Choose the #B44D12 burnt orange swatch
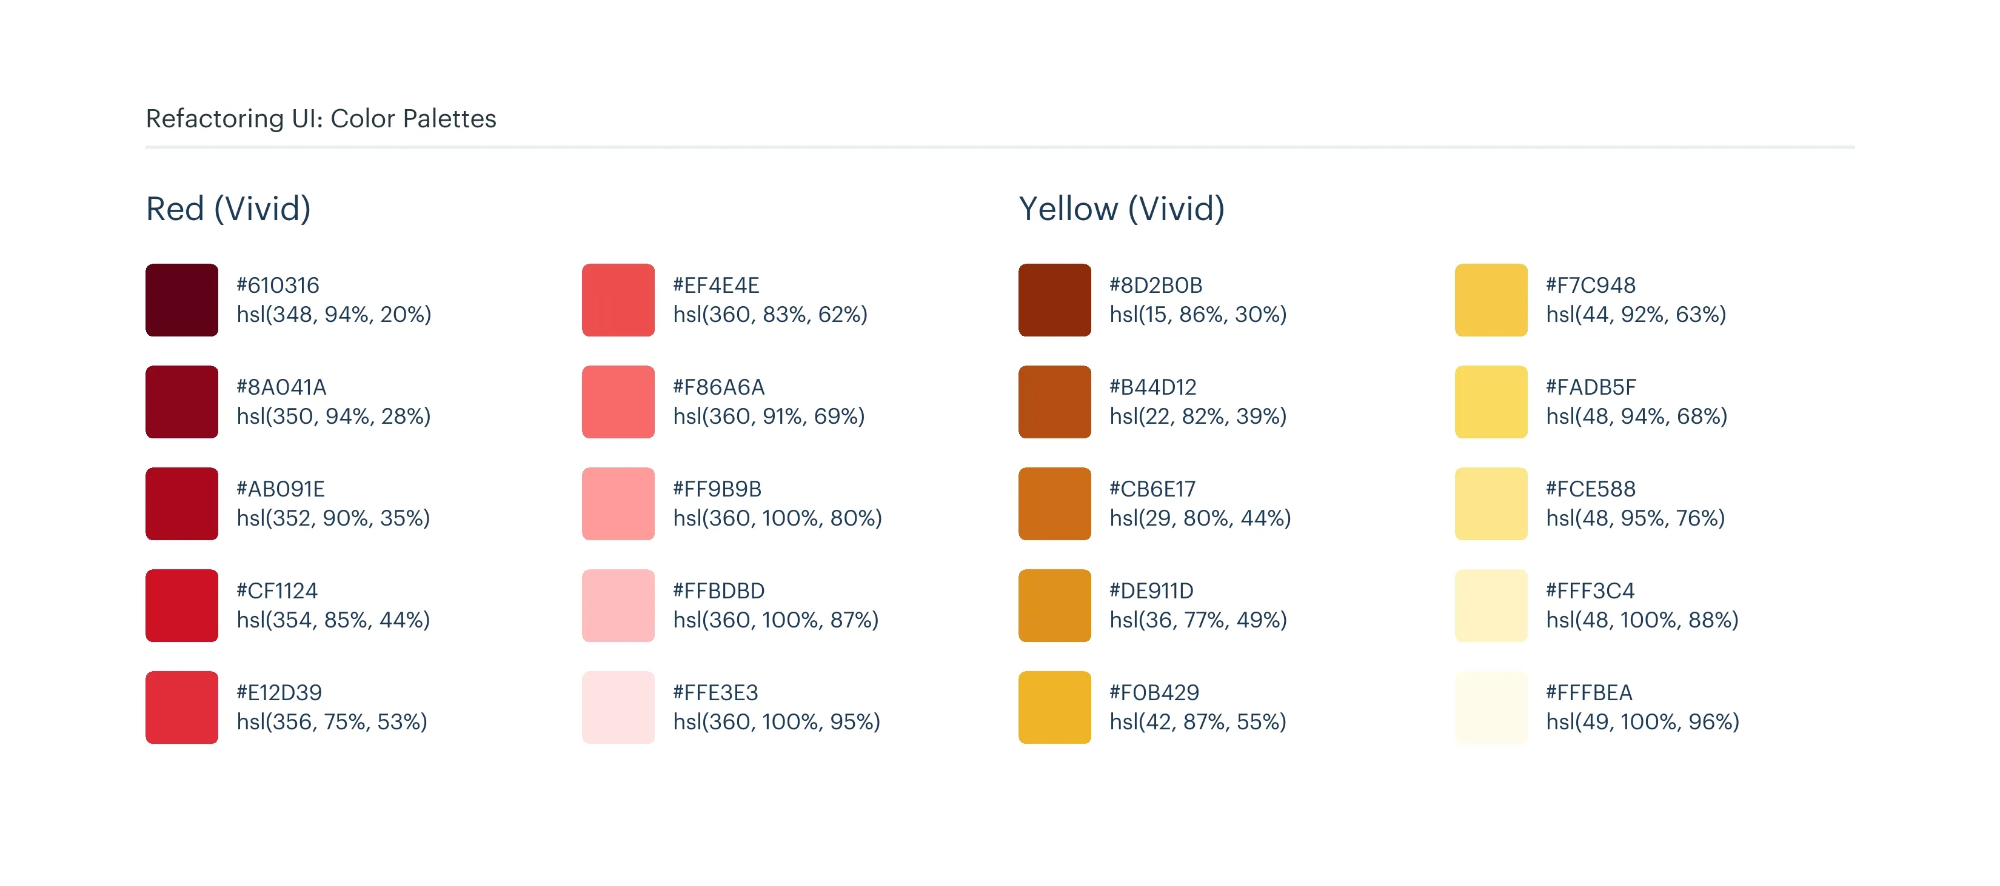The width and height of the screenshot is (2000, 886). click(1055, 402)
